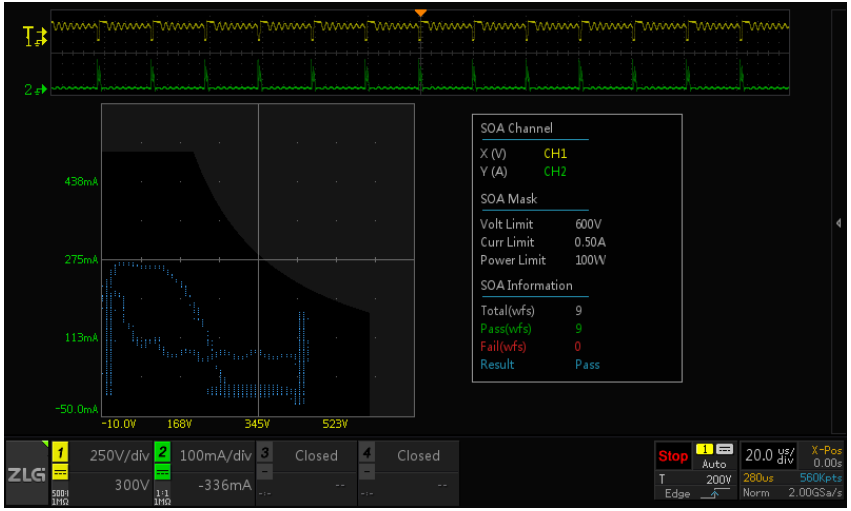Select the 2.00GSa/s sample rate value

[815, 493]
